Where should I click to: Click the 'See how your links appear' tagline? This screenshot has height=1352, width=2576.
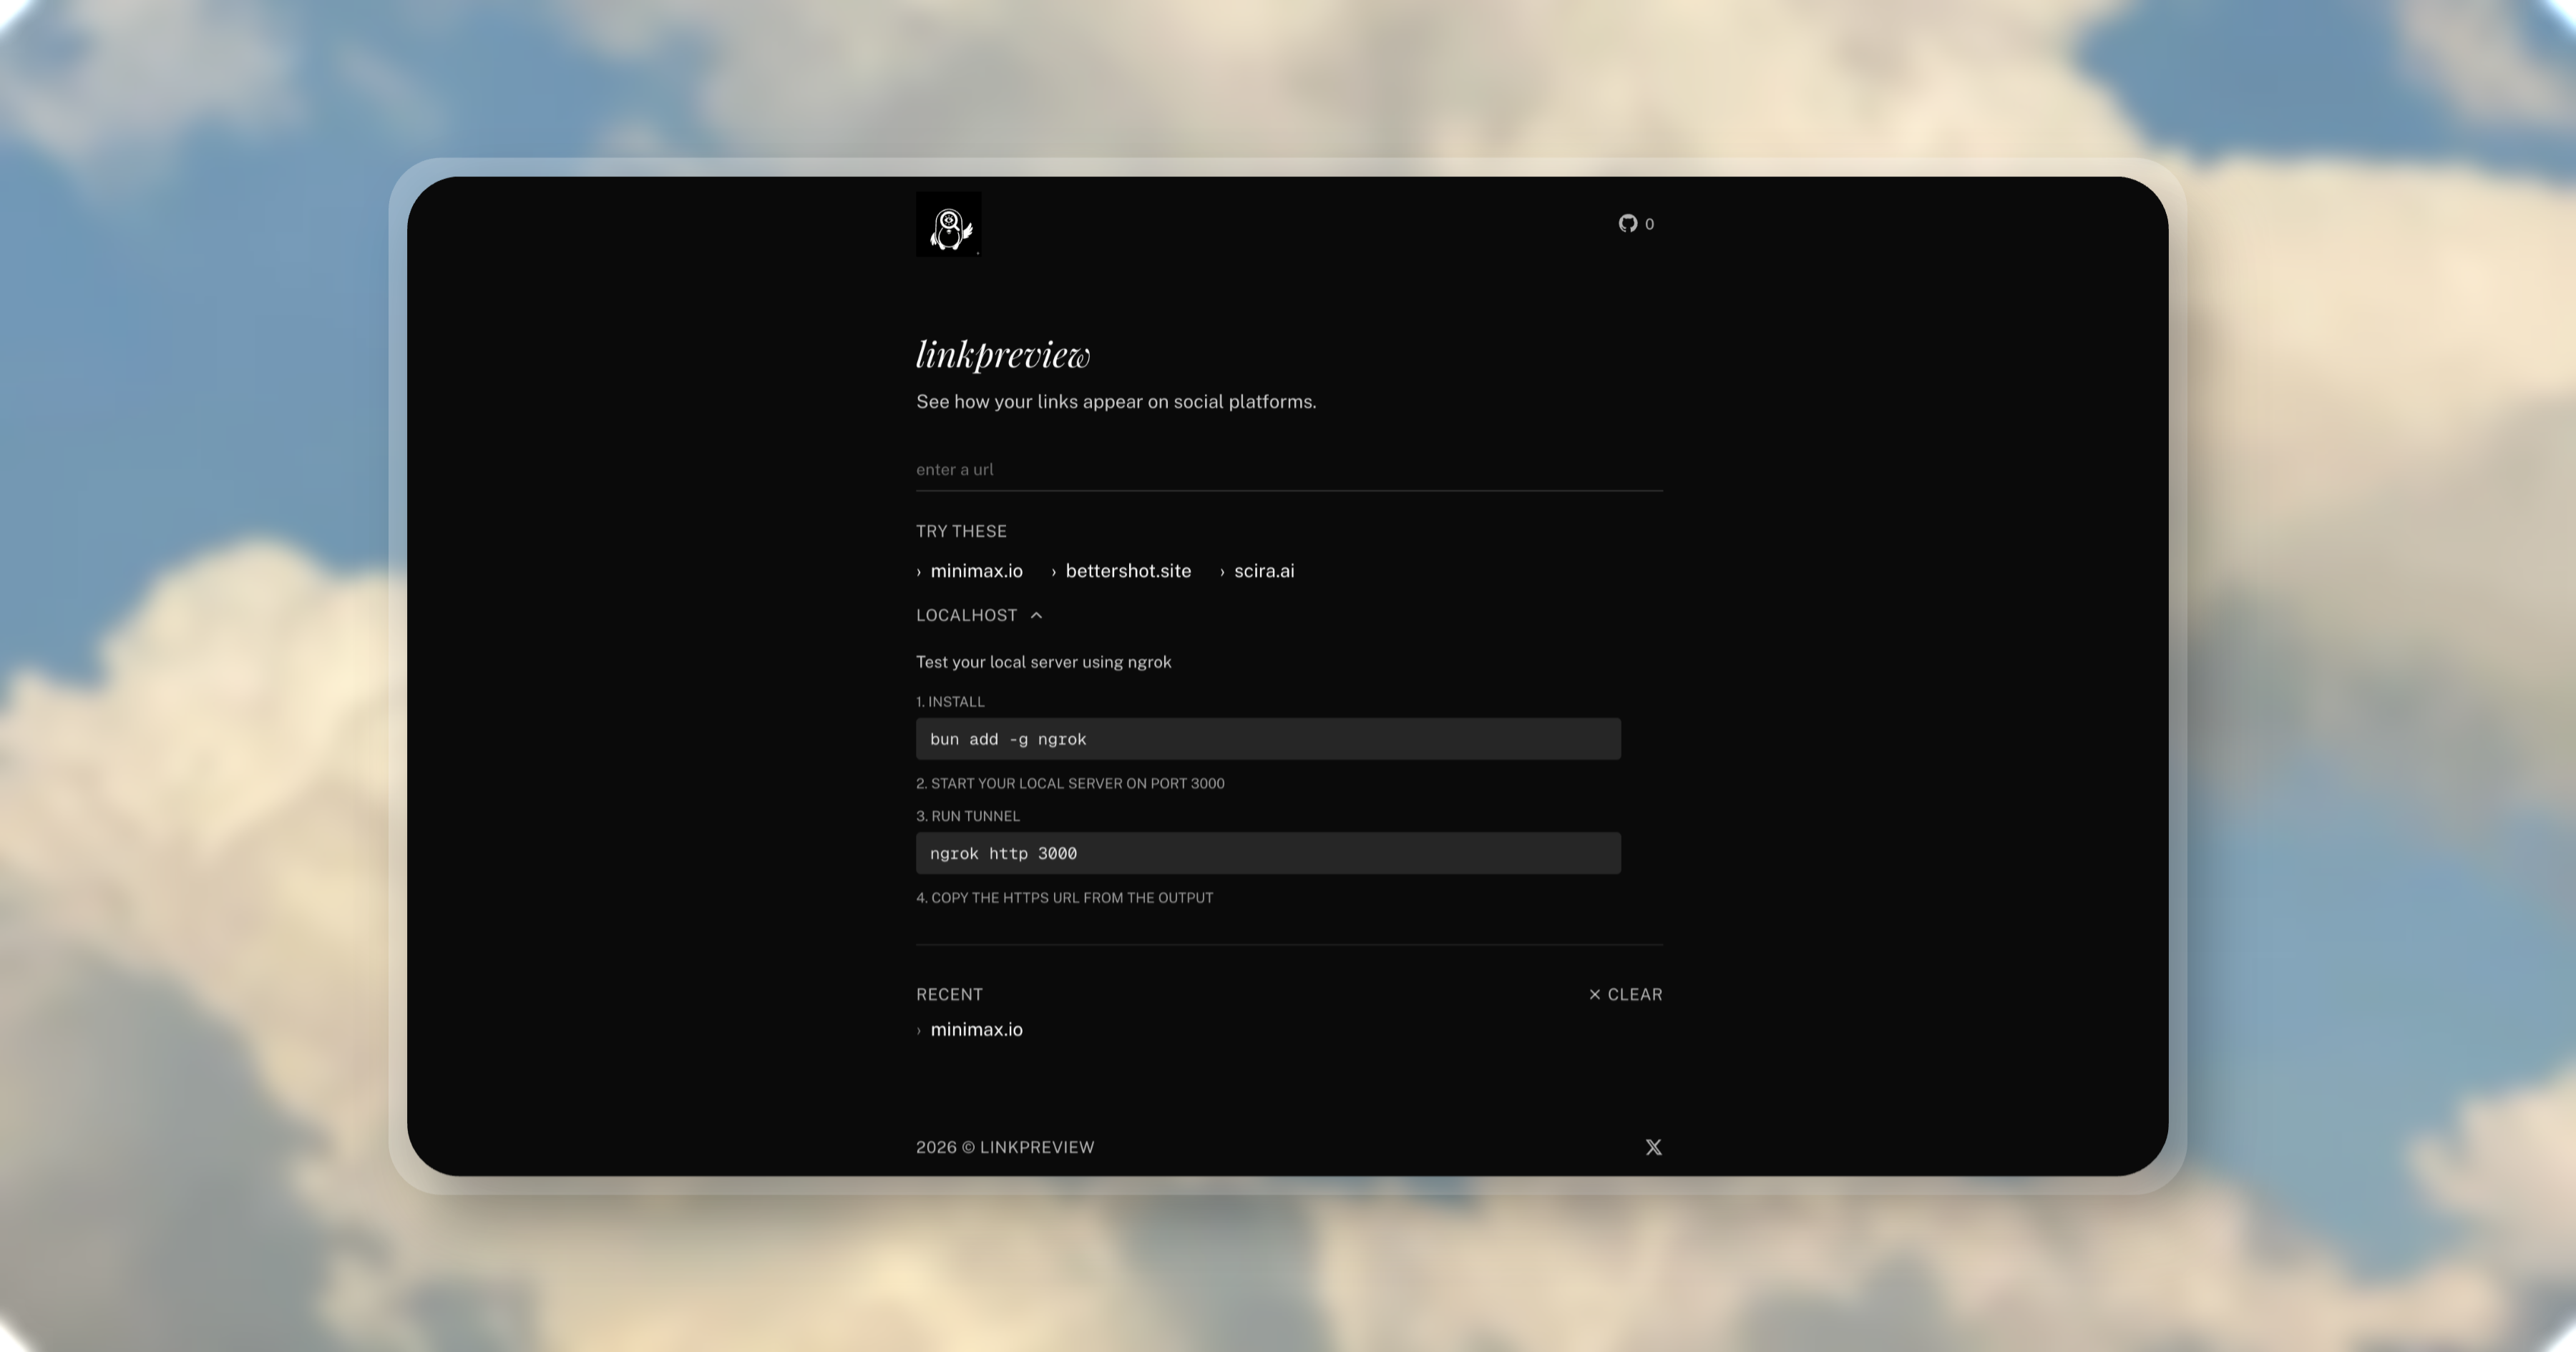tap(1116, 402)
